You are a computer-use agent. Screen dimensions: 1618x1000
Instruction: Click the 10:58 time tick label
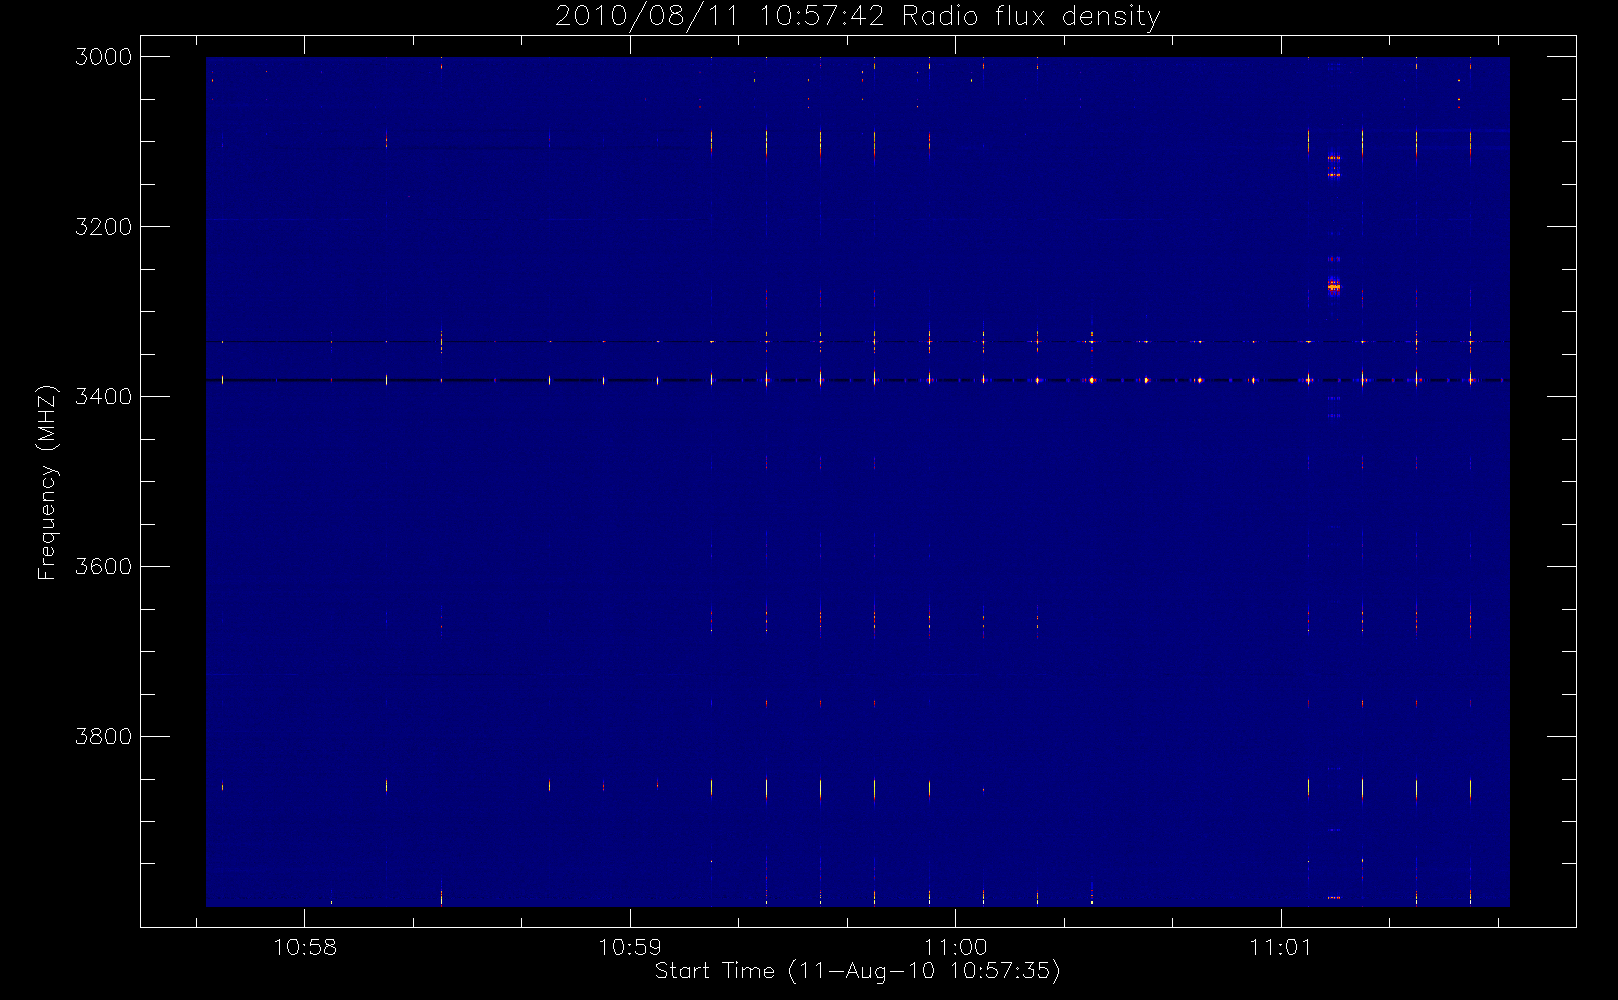pyautogui.click(x=305, y=947)
